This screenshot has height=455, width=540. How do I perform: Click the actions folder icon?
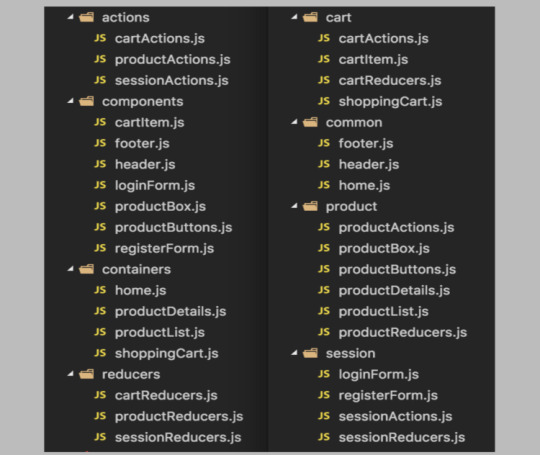(86, 17)
